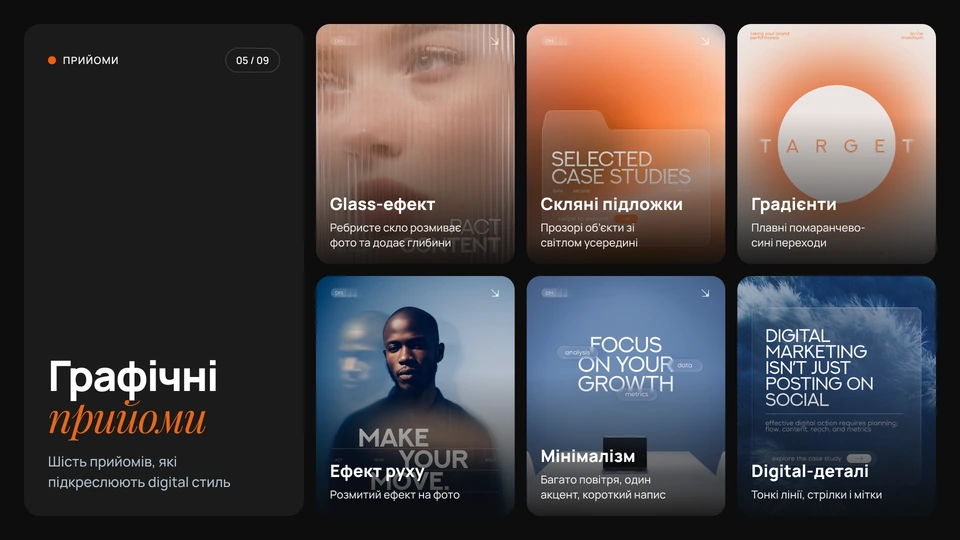Click the woman's eye in Glass-ефект card
Image resolution: width=960 pixels, height=540 pixels.
pos(433,61)
